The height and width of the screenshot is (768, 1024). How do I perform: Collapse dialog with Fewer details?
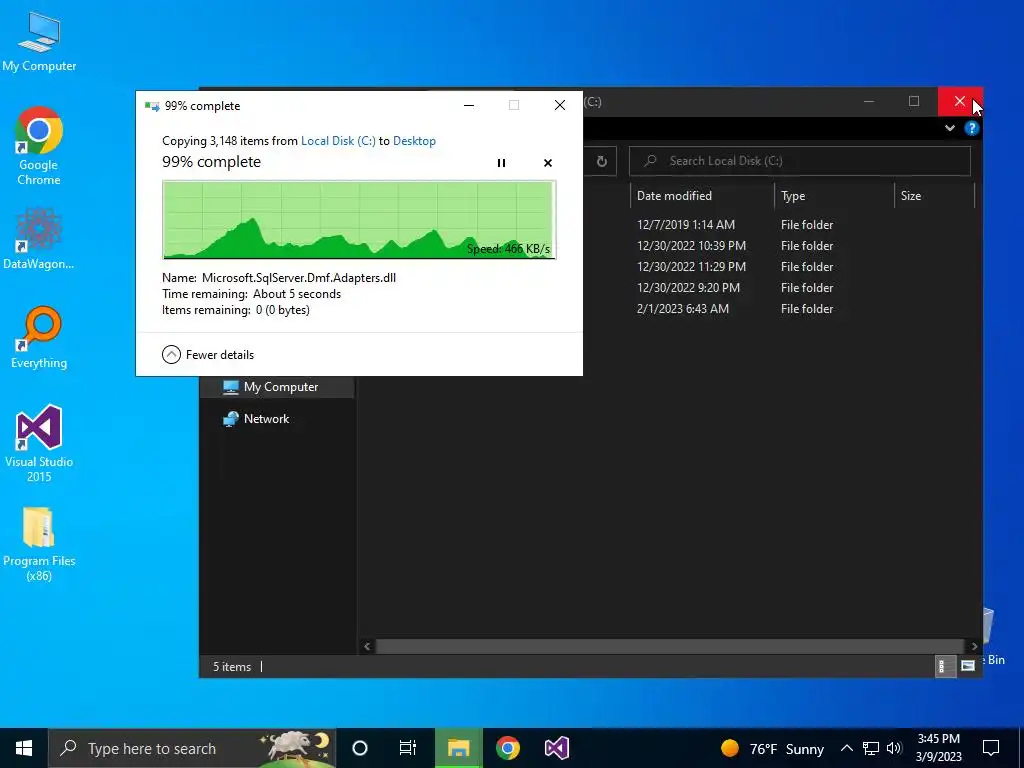[208, 355]
